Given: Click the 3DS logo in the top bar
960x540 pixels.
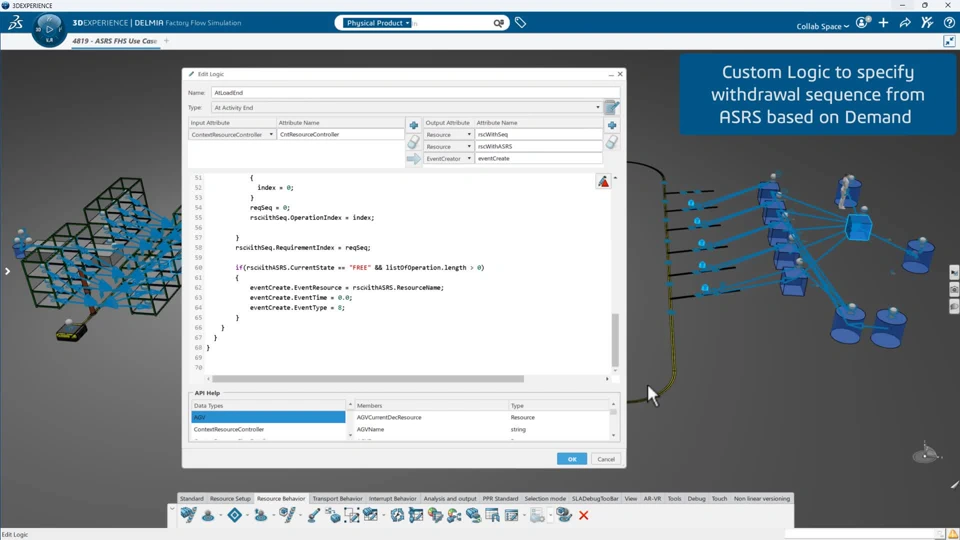Looking at the screenshot, I should (15, 23).
